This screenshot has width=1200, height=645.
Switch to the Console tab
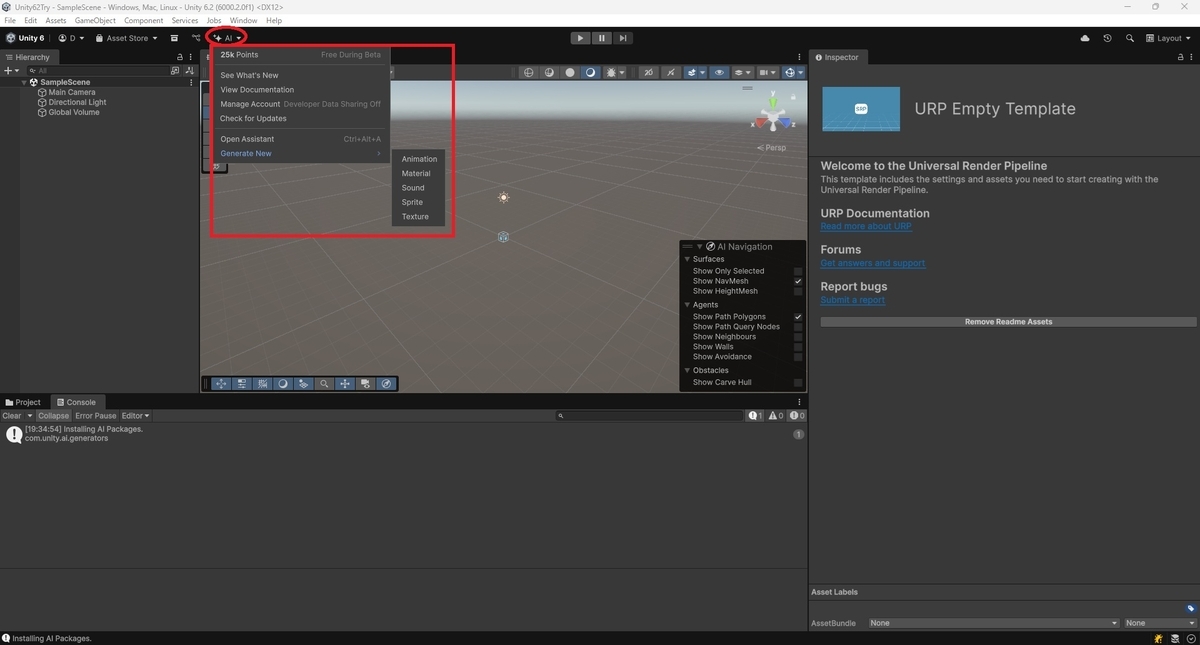point(77,402)
